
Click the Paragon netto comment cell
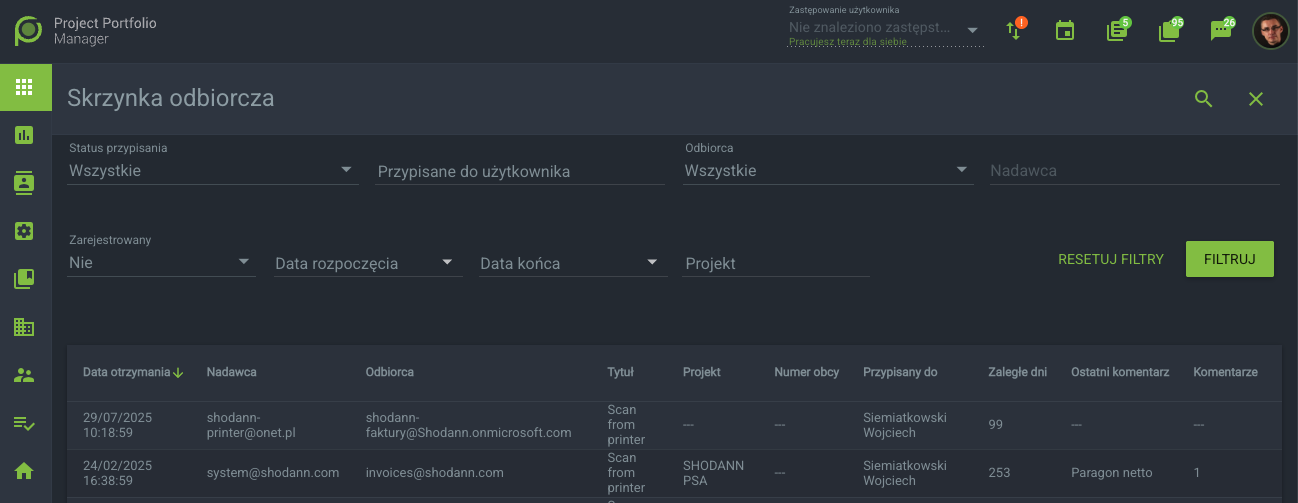click(1111, 473)
